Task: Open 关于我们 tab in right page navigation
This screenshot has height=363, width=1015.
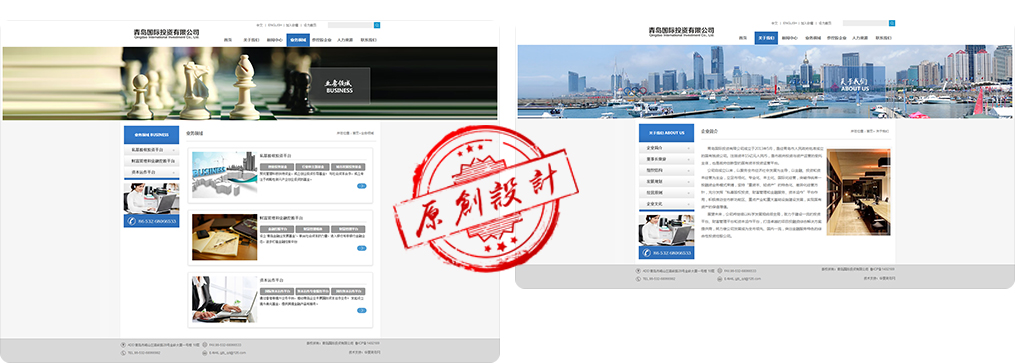Action: click(766, 38)
